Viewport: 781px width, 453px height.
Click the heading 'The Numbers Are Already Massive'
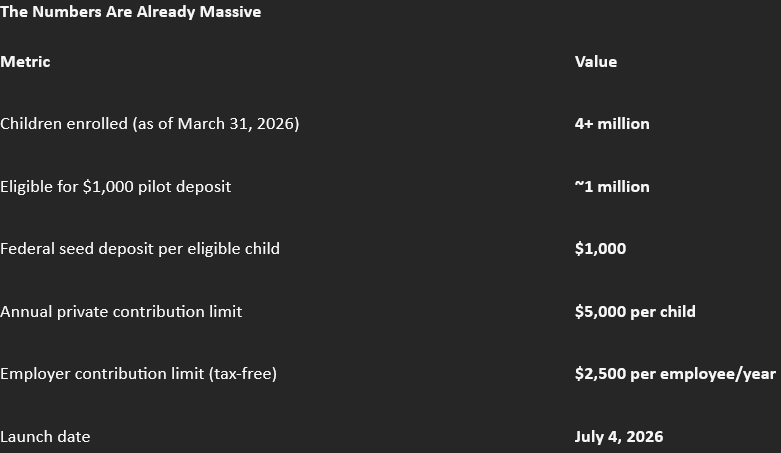130,12
